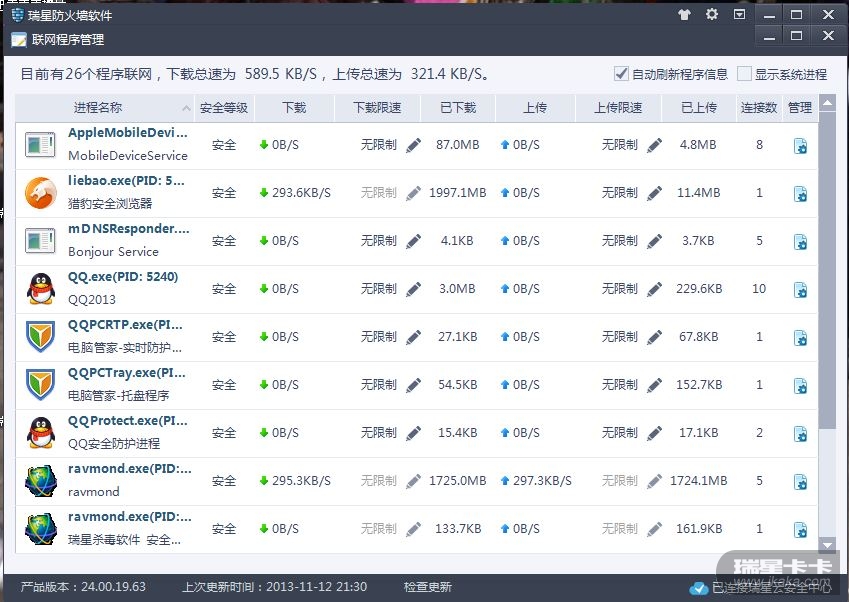Sort by 连接数 column header
Image resolution: width=849 pixels, height=602 pixels.
coord(759,108)
